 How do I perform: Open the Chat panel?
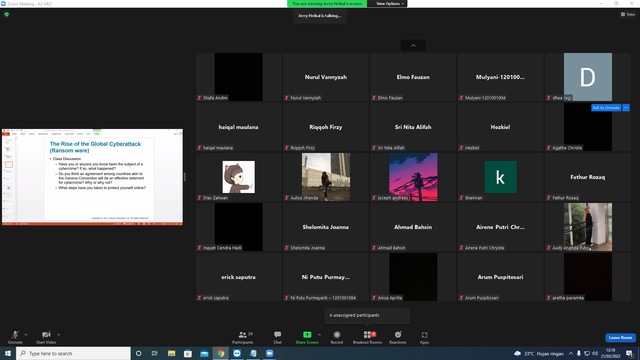pyautogui.click(x=278, y=337)
